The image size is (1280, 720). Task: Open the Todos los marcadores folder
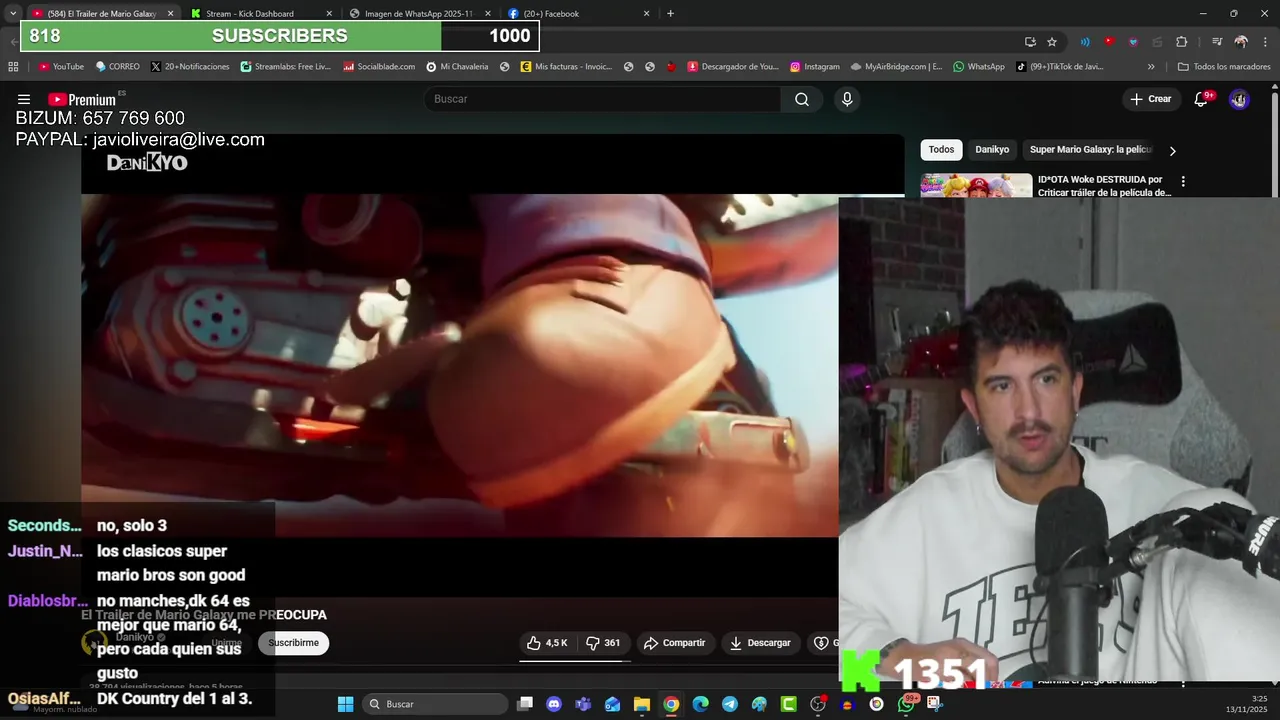click(x=1224, y=67)
